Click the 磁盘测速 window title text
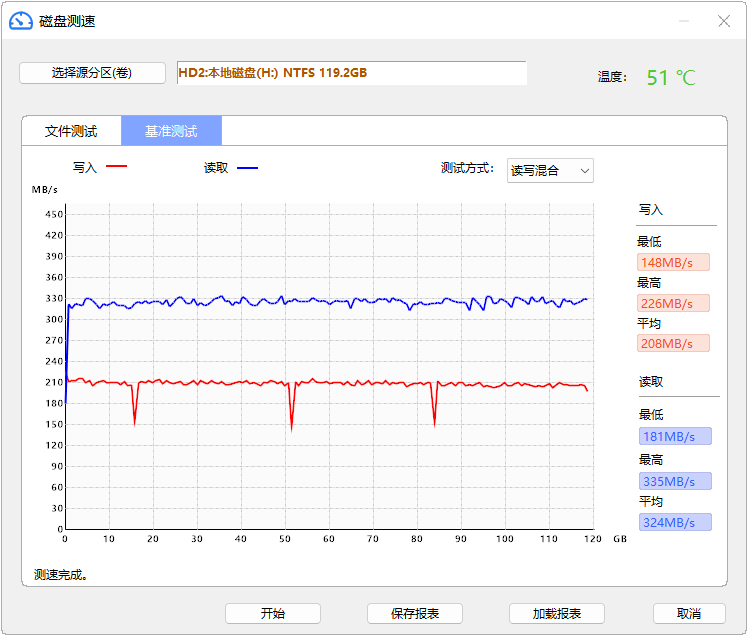Screen dimensions: 748x636 coord(67,21)
